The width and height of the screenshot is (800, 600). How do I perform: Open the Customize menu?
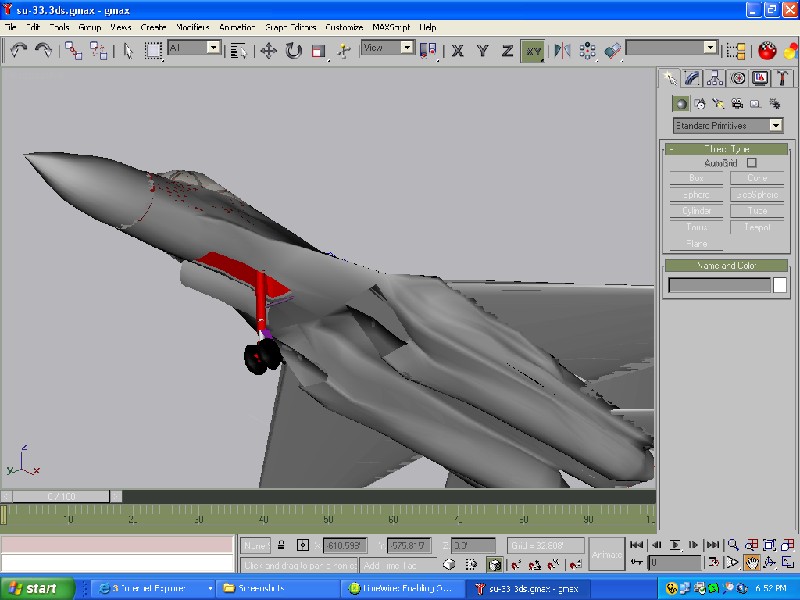344,28
